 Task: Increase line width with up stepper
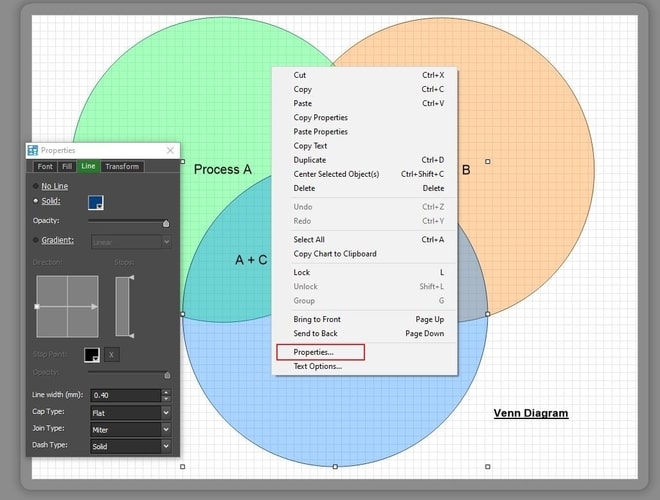coord(166,392)
